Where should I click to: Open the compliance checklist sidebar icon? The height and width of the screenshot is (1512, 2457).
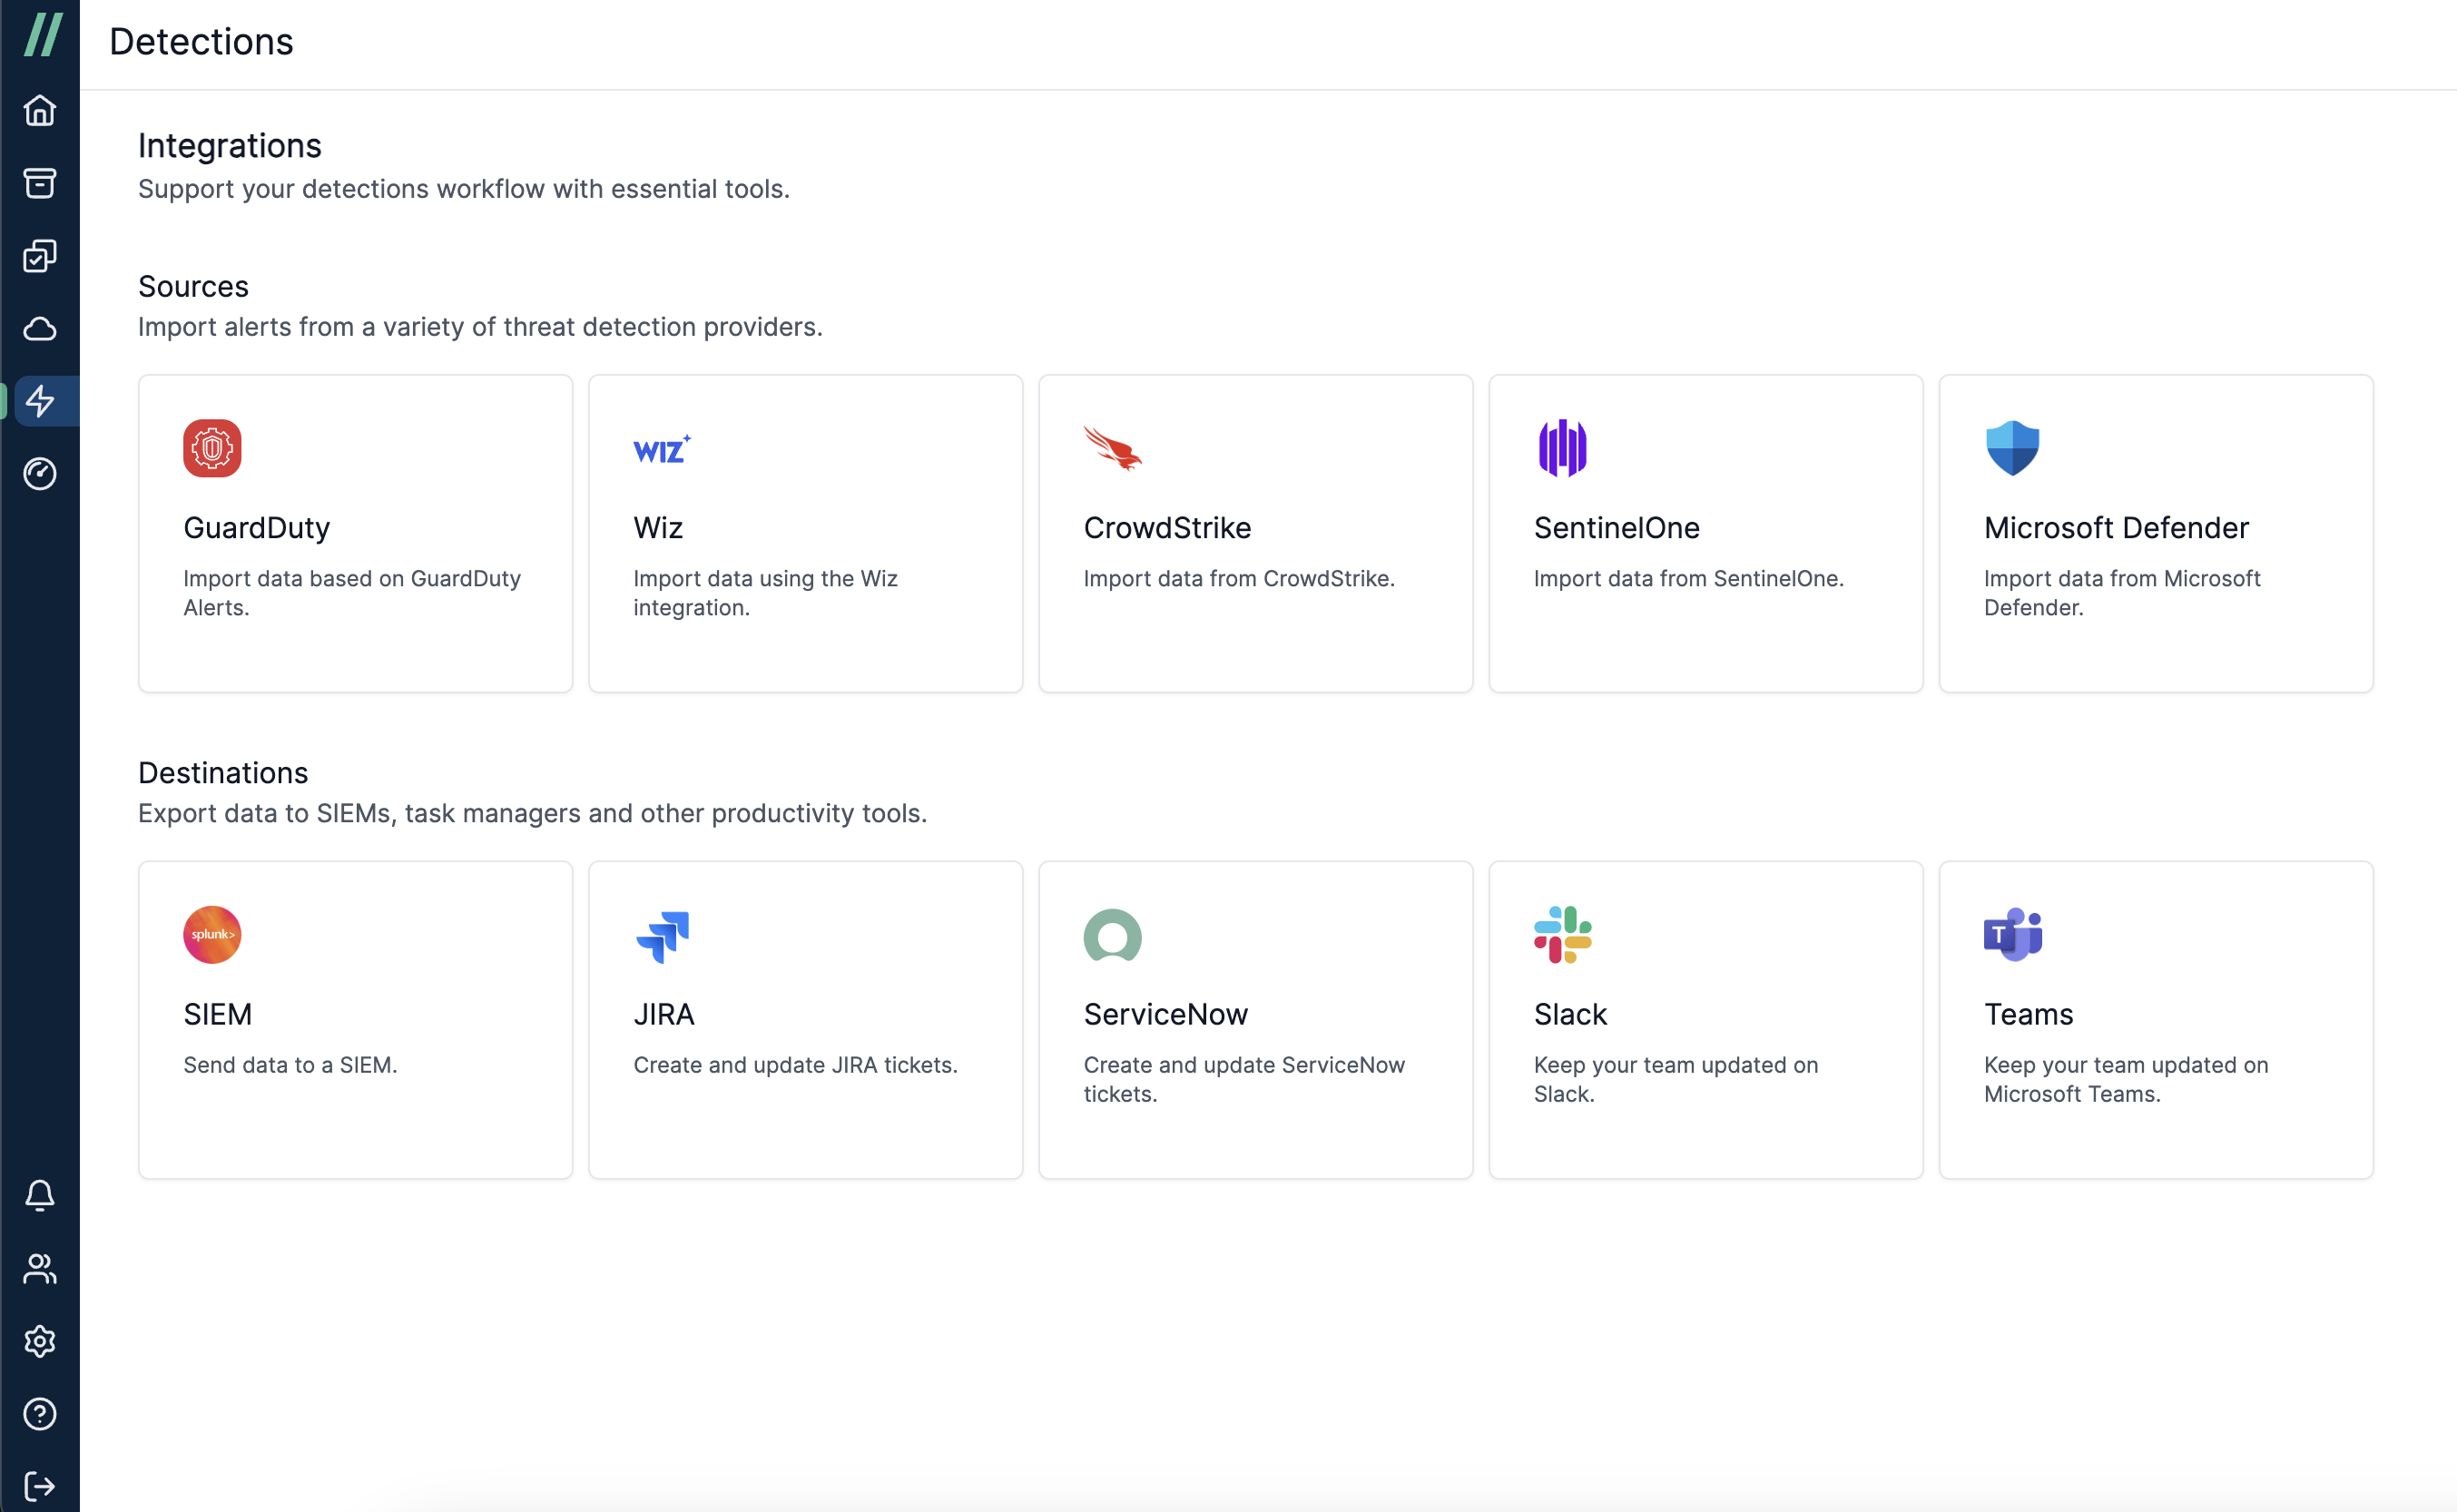pos(40,256)
